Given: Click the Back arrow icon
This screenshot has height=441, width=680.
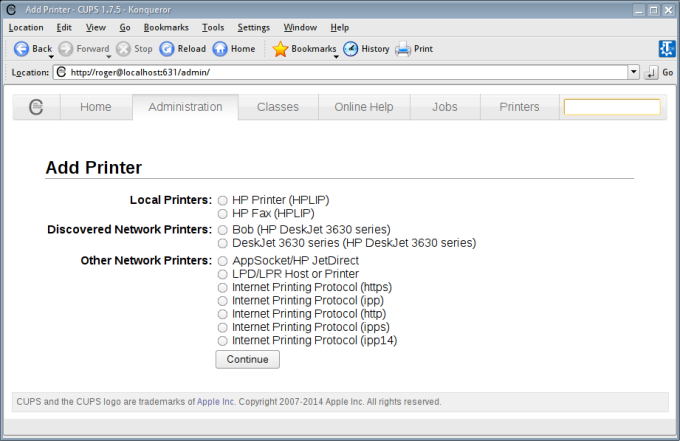Looking at the screenshot, I should [x=21, y=49].
